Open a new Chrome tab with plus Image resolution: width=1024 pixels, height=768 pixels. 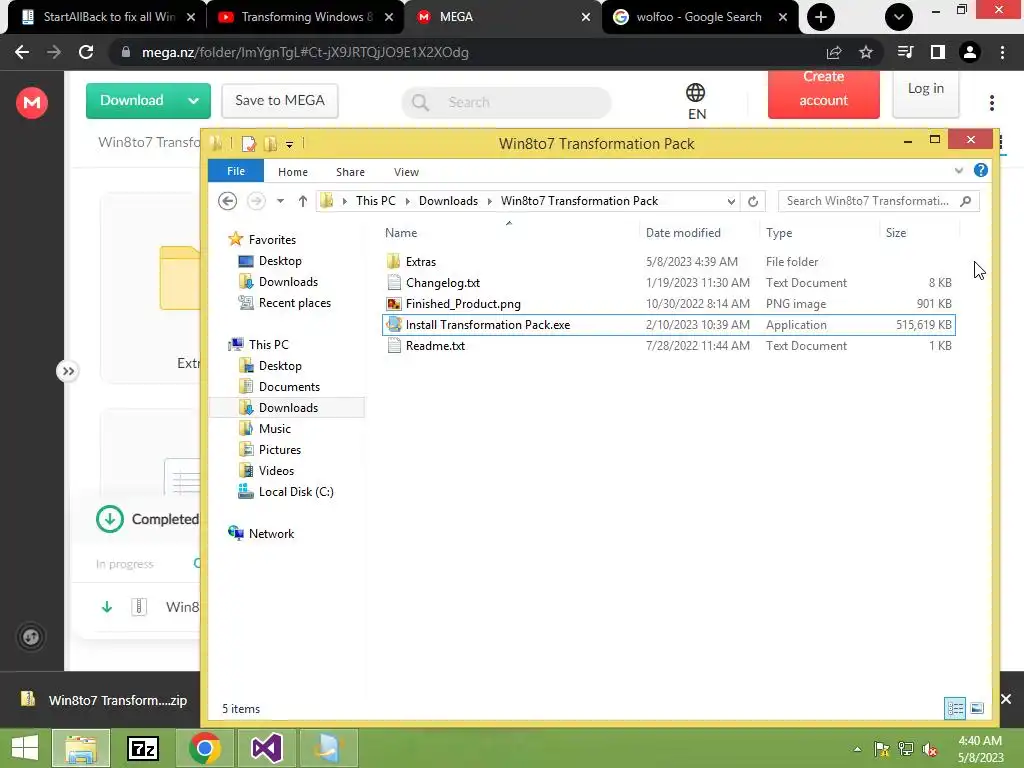point(821,17)
